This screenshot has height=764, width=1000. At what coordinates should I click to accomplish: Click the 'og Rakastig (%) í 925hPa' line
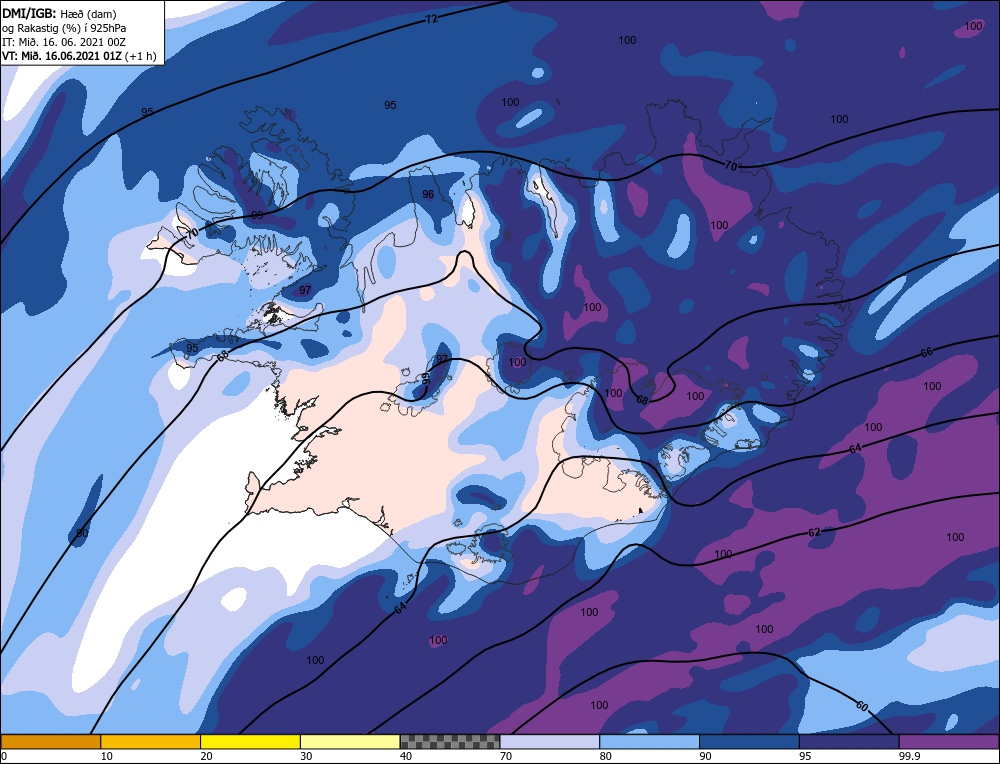[x=64, y=27]
